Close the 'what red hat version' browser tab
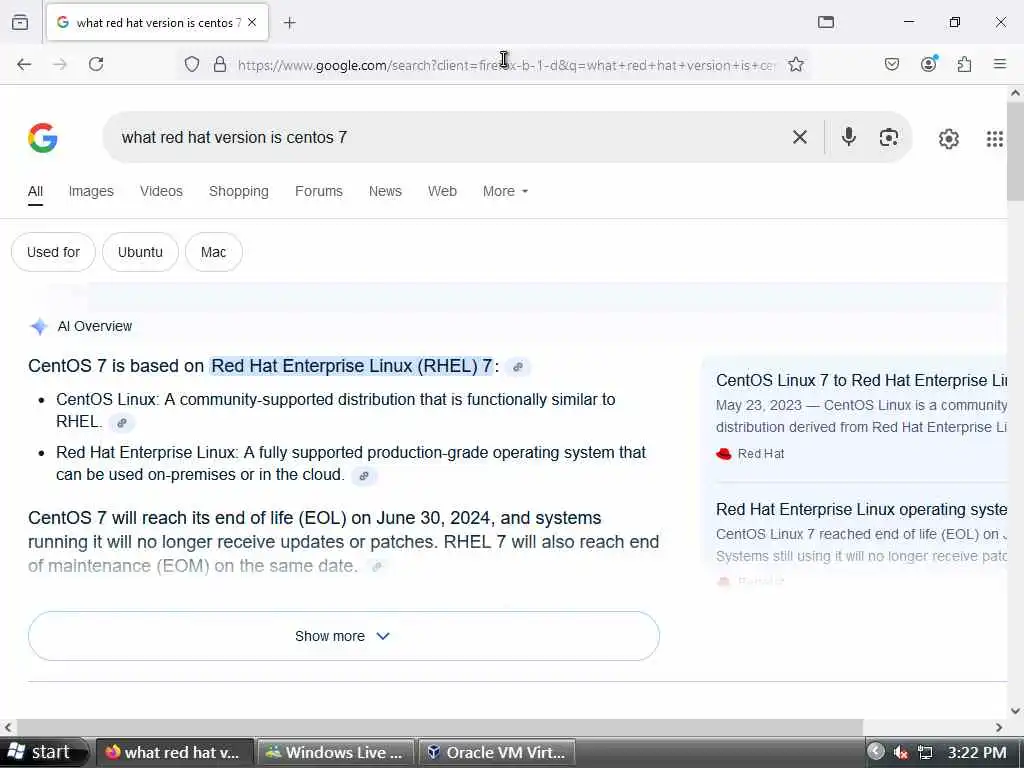1024x768 pixels. coord(252,22)
